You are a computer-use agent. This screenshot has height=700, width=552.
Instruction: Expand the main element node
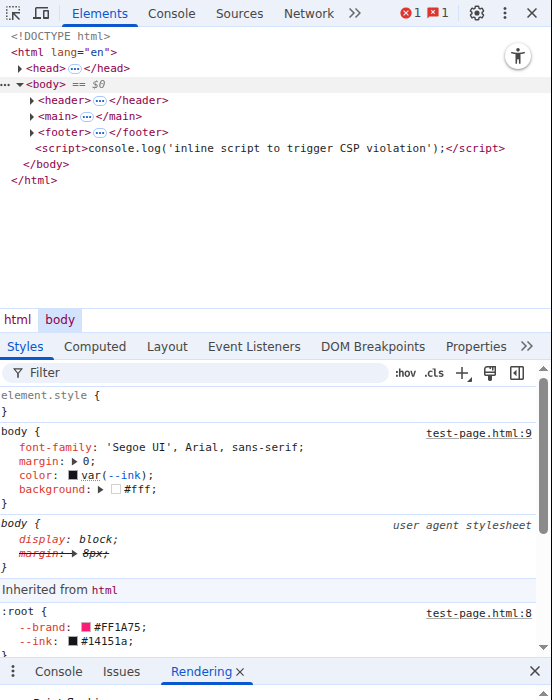(x=32, y=117)
